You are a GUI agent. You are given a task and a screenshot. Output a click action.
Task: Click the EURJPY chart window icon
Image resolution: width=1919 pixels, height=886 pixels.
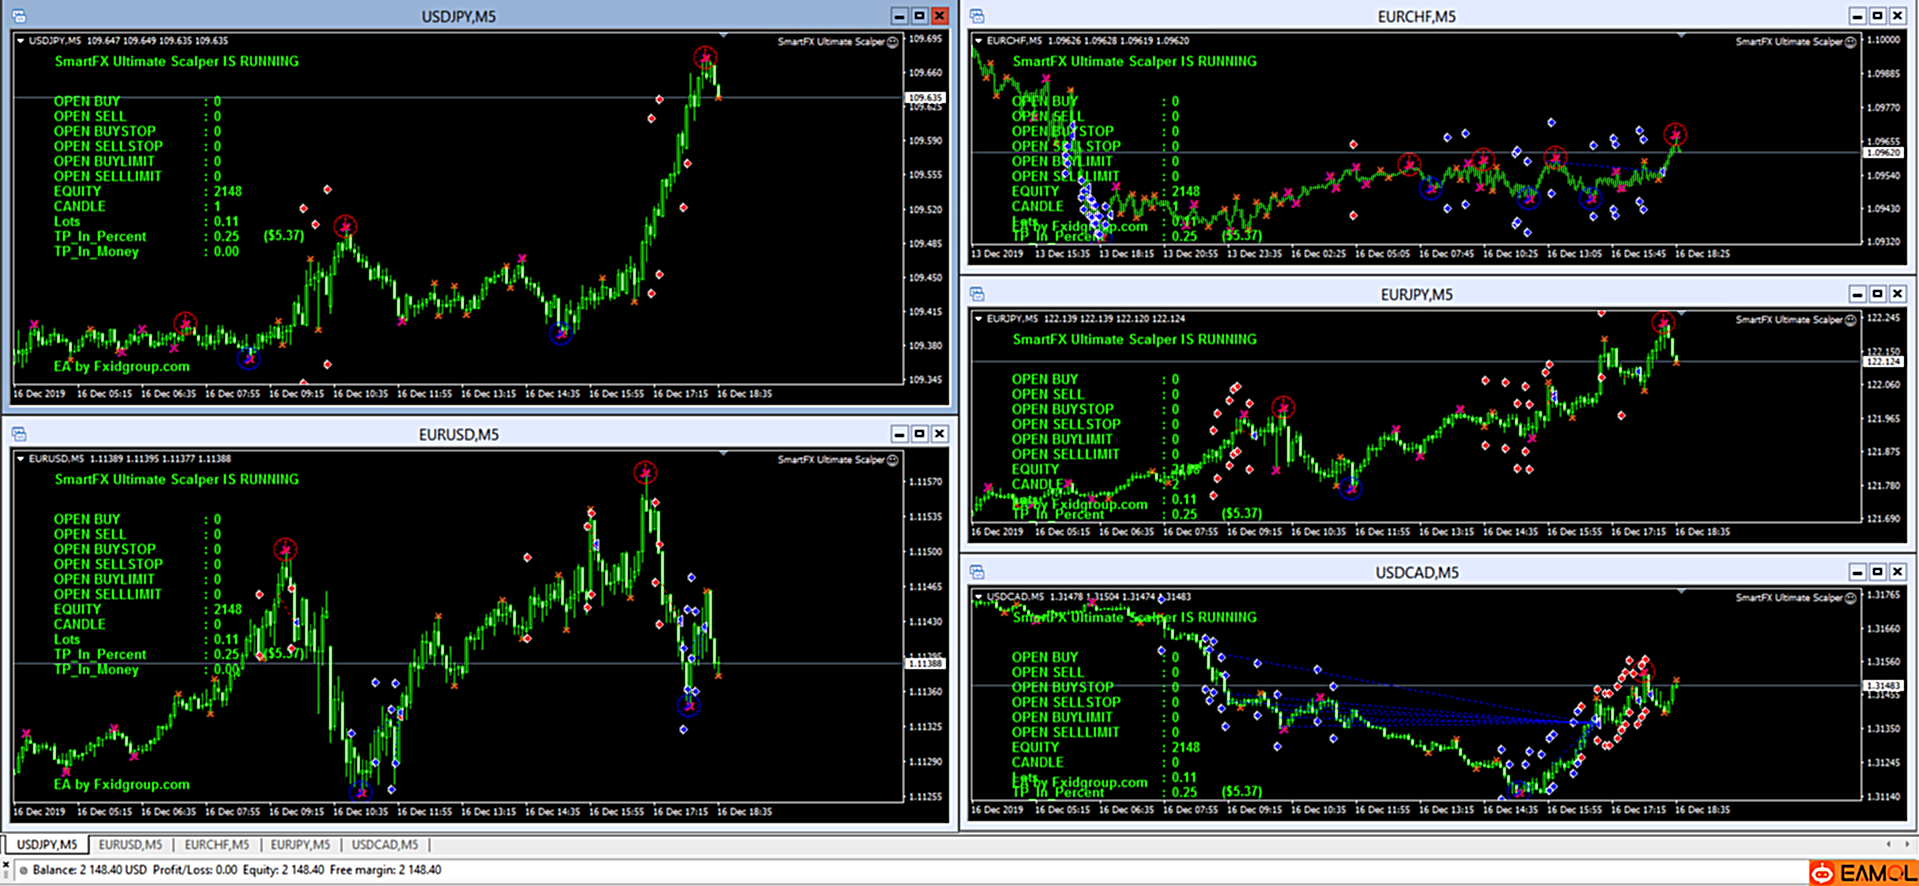(977, 294)
